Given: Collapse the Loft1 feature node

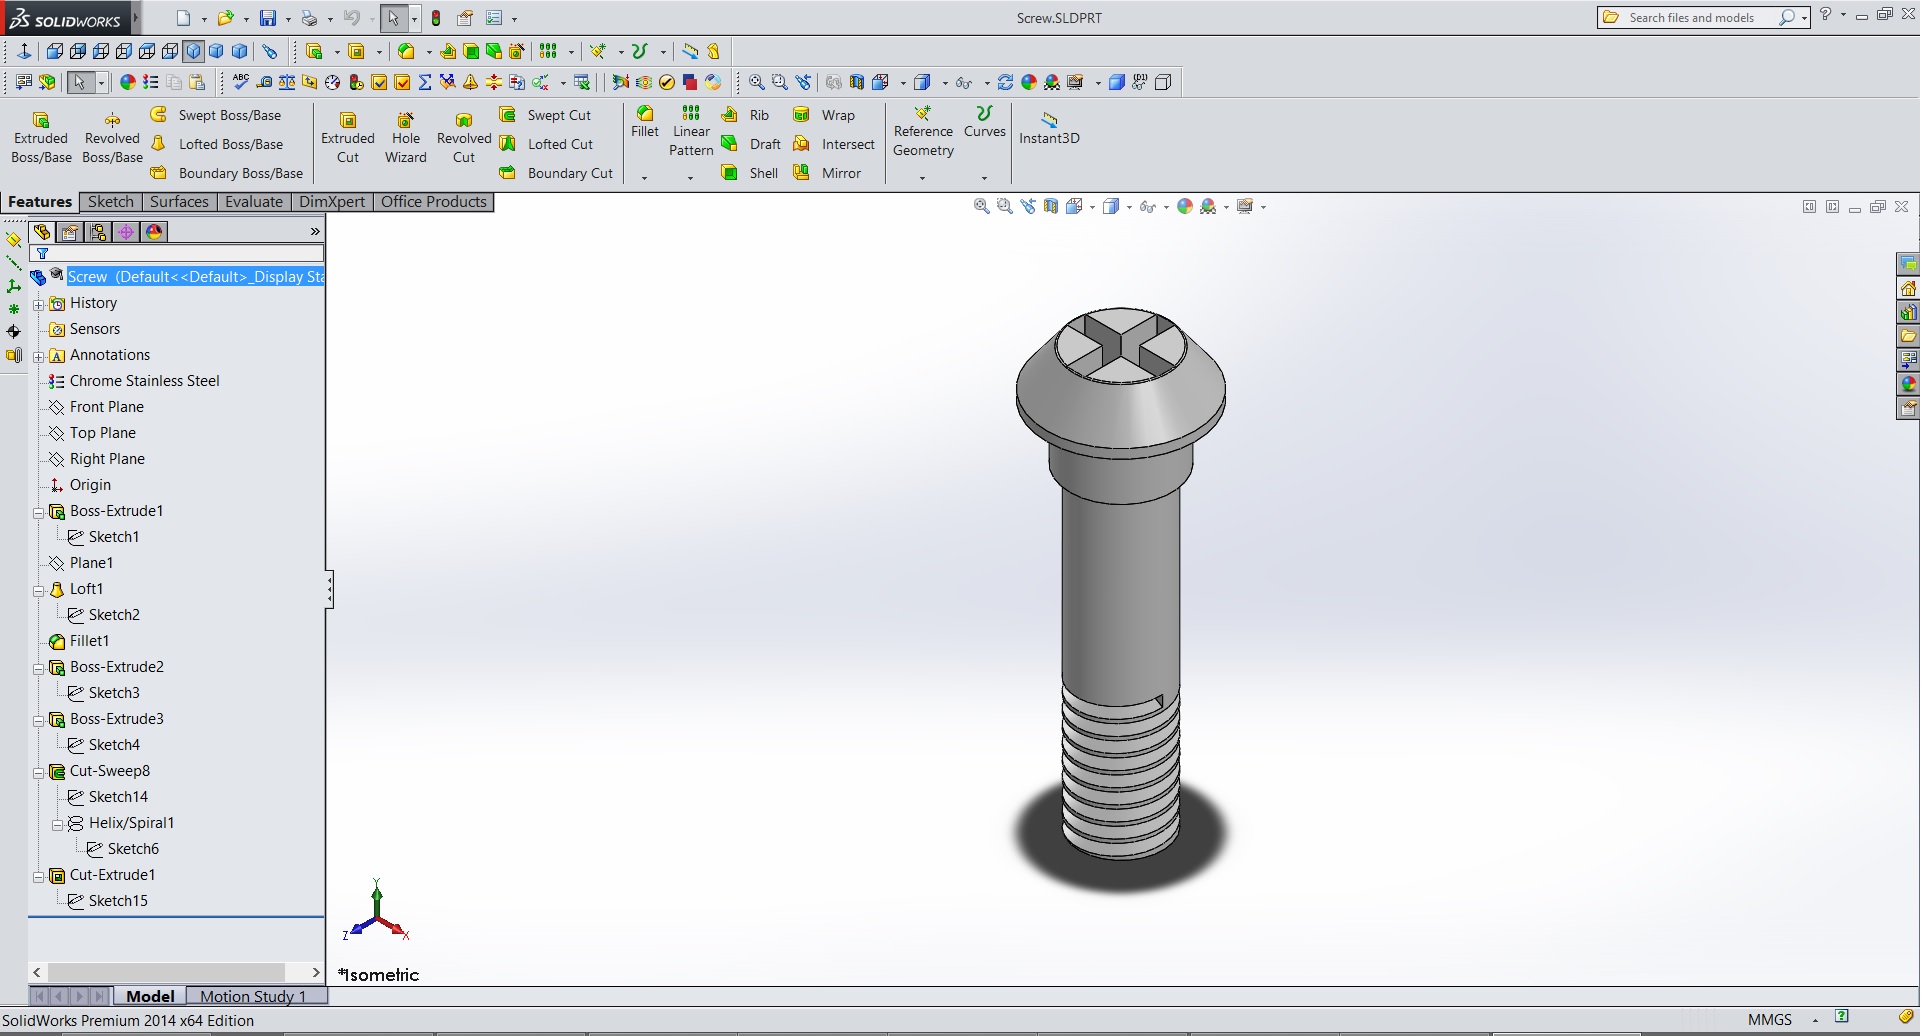Looking at the screenshot, I should point(38,590).
